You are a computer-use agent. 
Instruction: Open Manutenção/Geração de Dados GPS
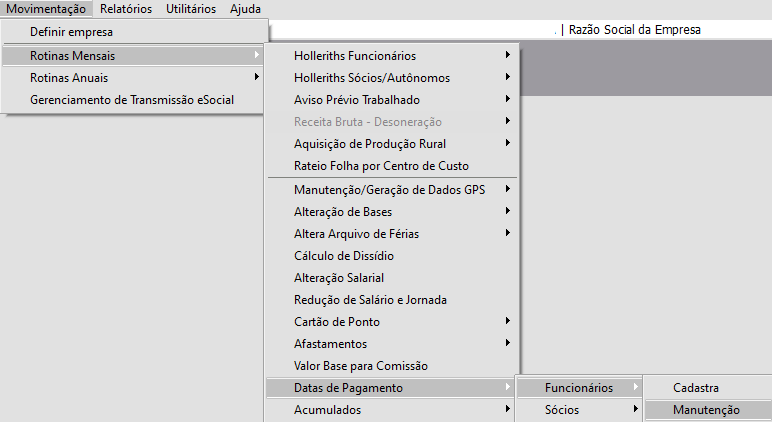coord(389,190)
